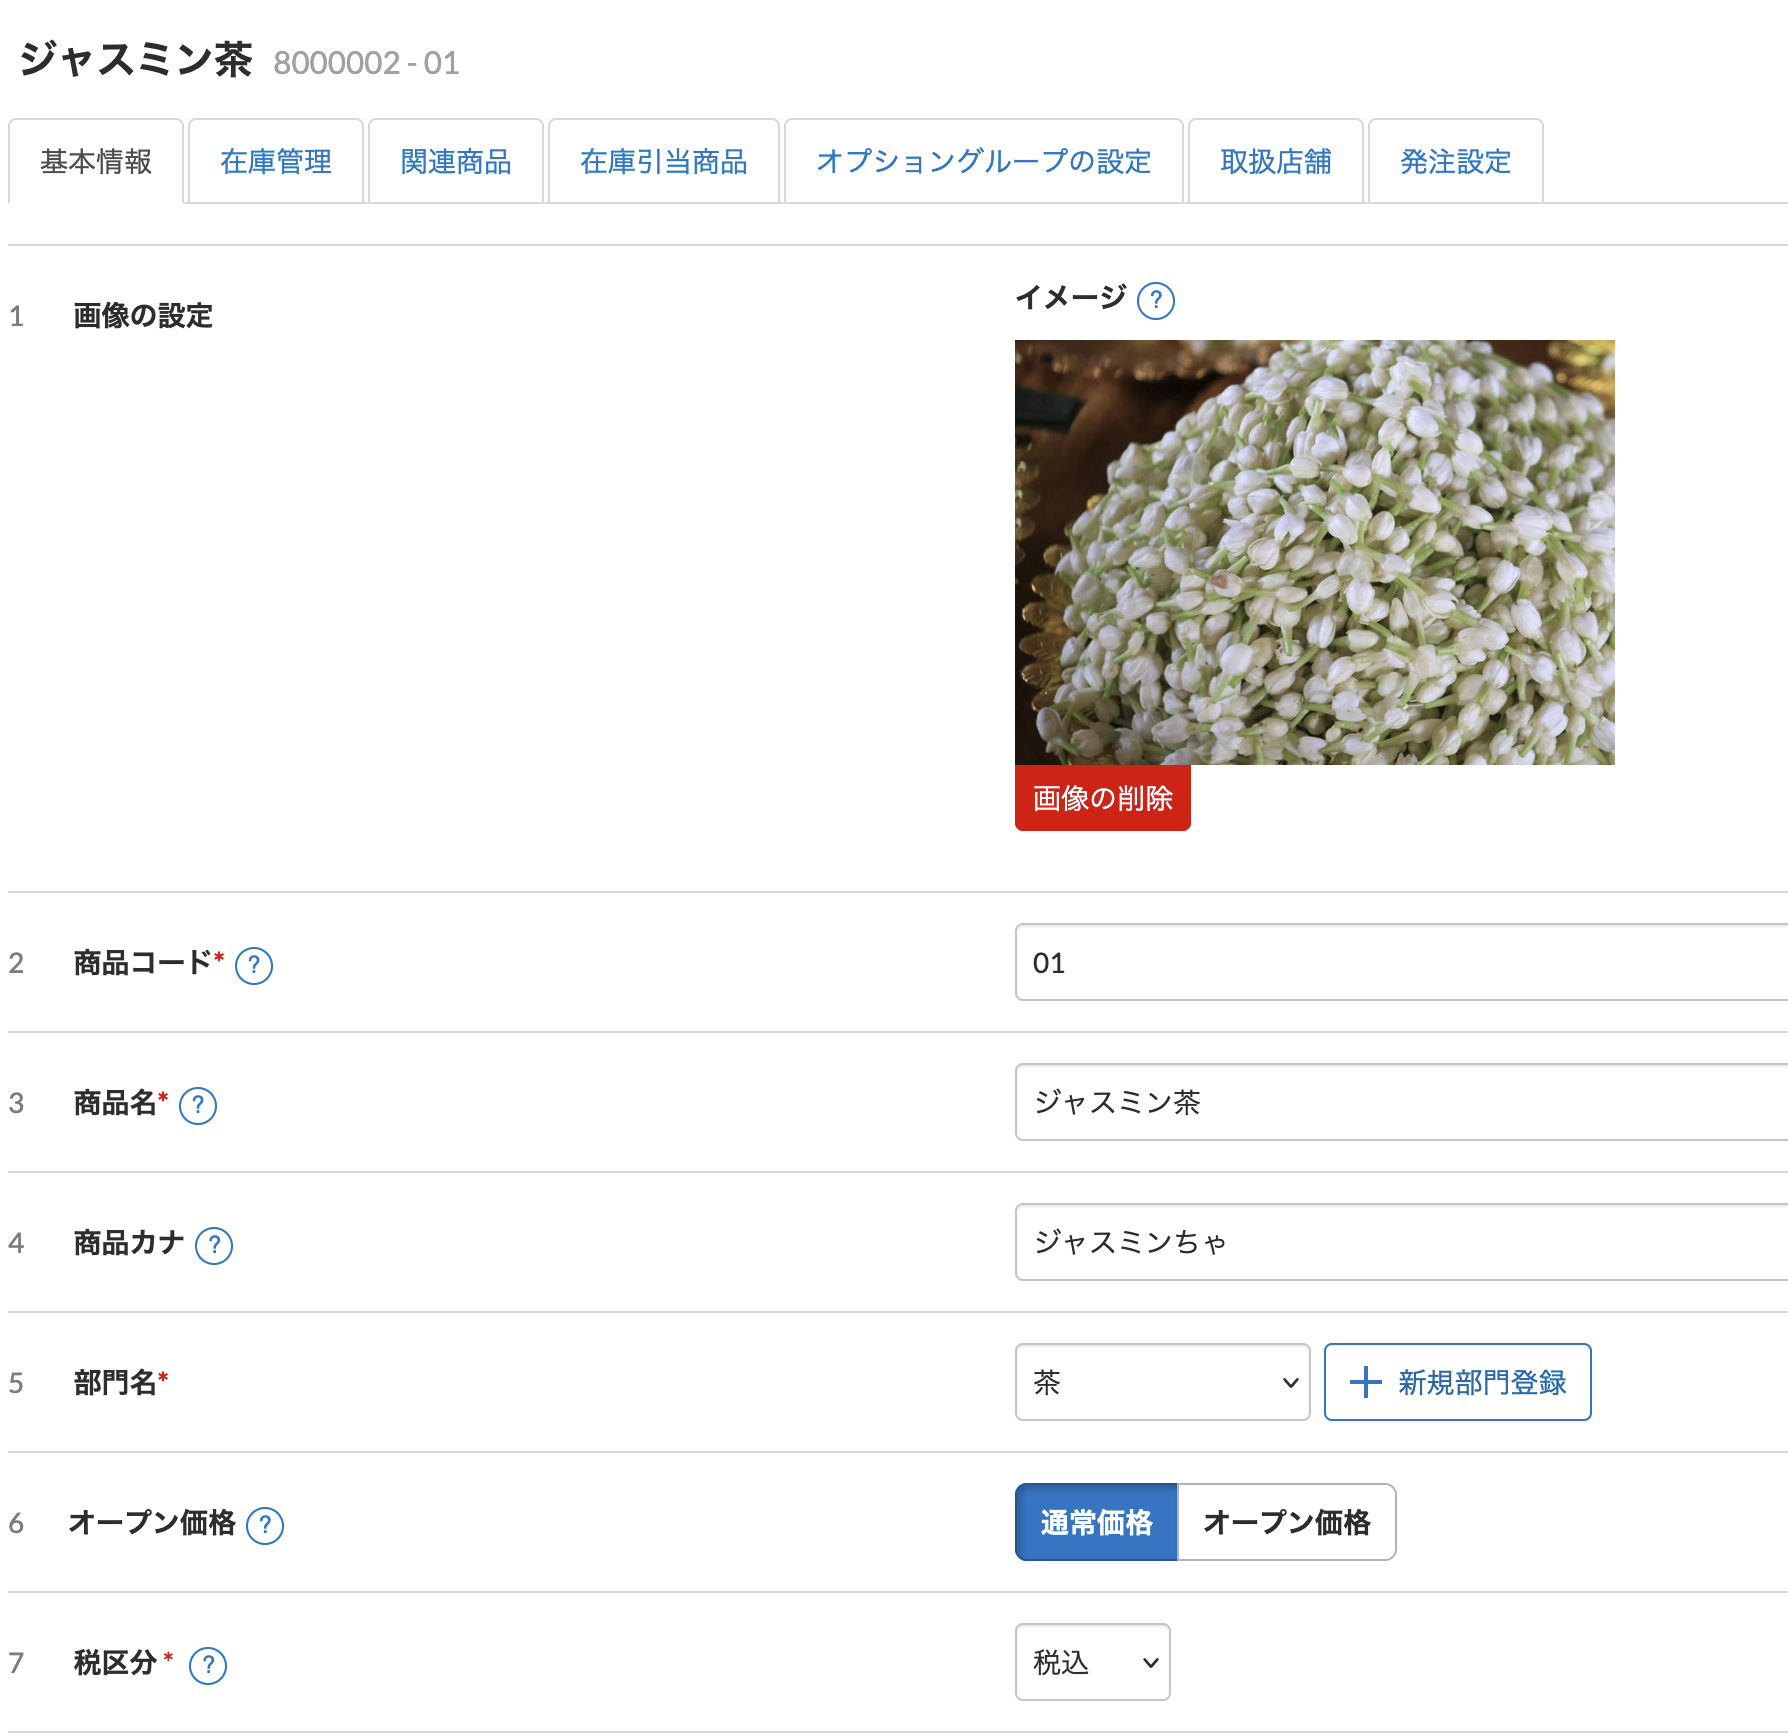Expand the 税区分 dropdown showing 税込

1093,1662
